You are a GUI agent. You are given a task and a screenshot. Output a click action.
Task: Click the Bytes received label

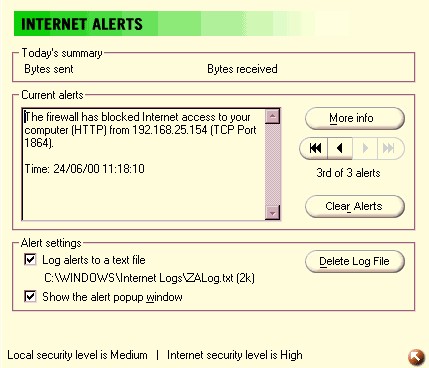coord(242,69)
